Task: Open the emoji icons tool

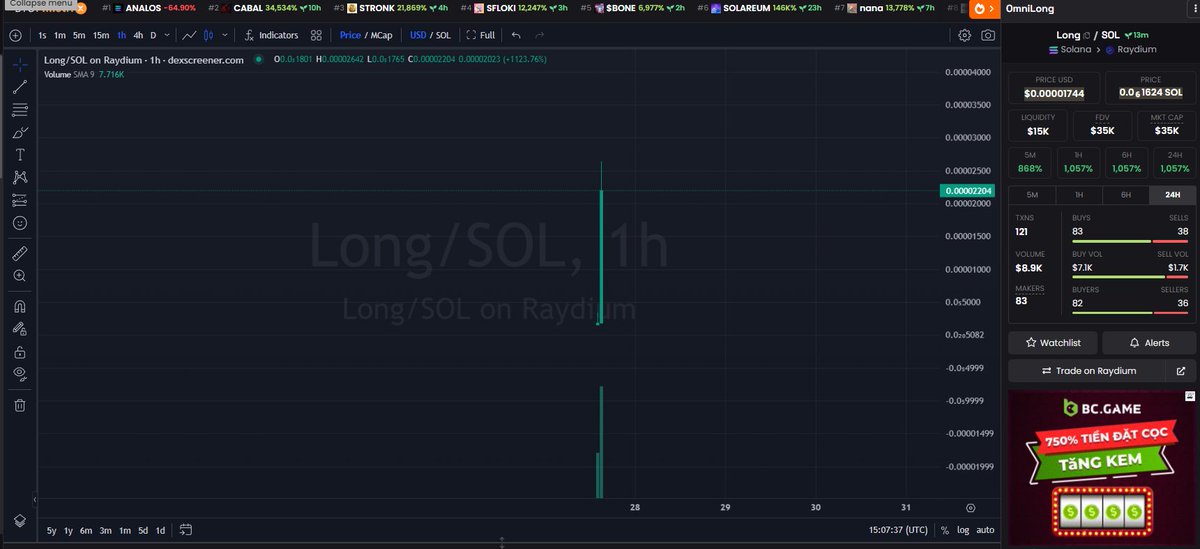Action: (20, 223)
